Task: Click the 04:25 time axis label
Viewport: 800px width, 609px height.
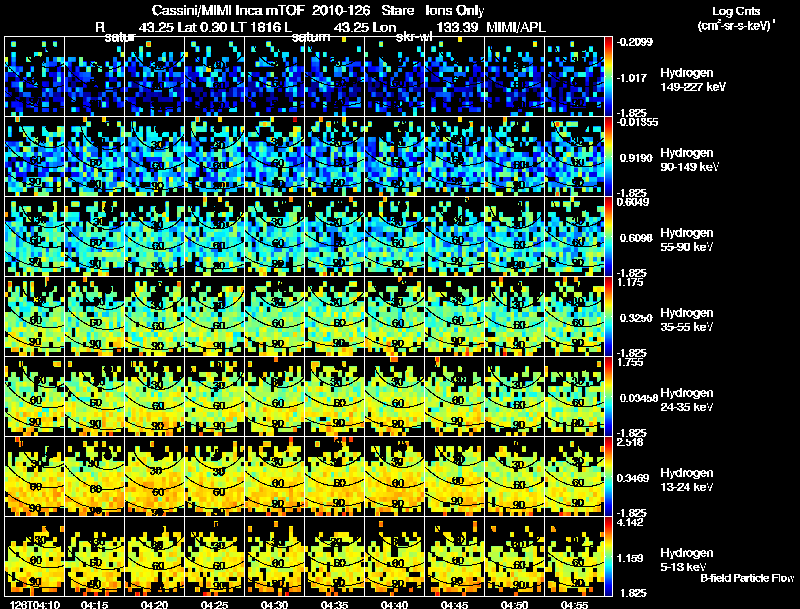Action: [214, 604]
